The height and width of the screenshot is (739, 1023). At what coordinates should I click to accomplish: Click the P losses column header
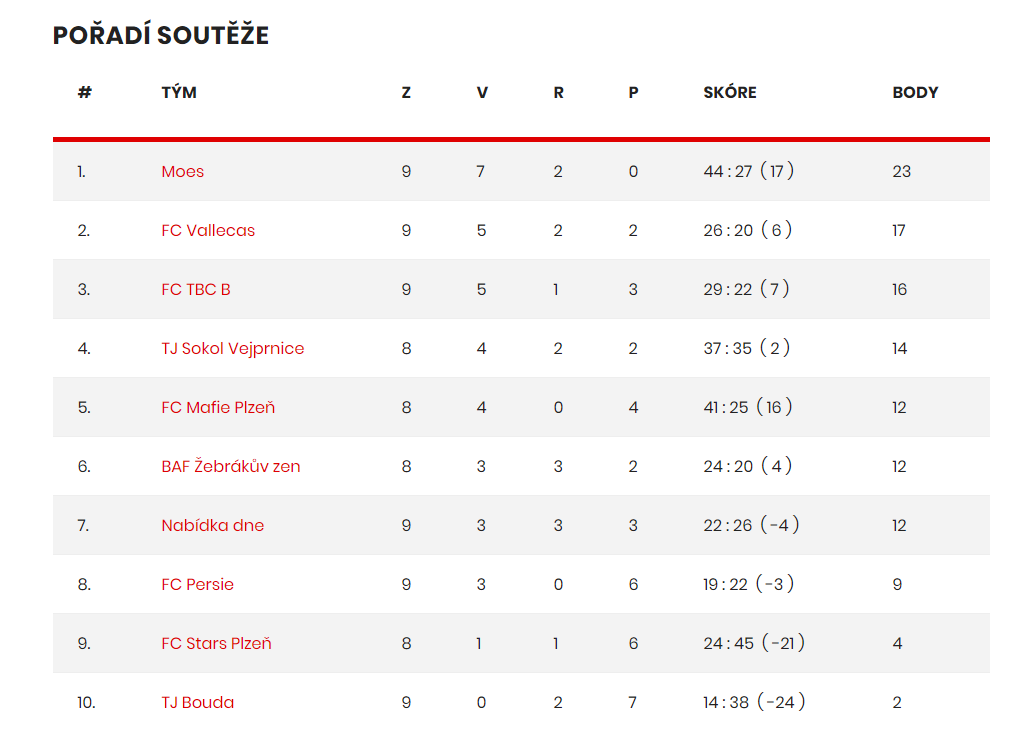point(634,93)
